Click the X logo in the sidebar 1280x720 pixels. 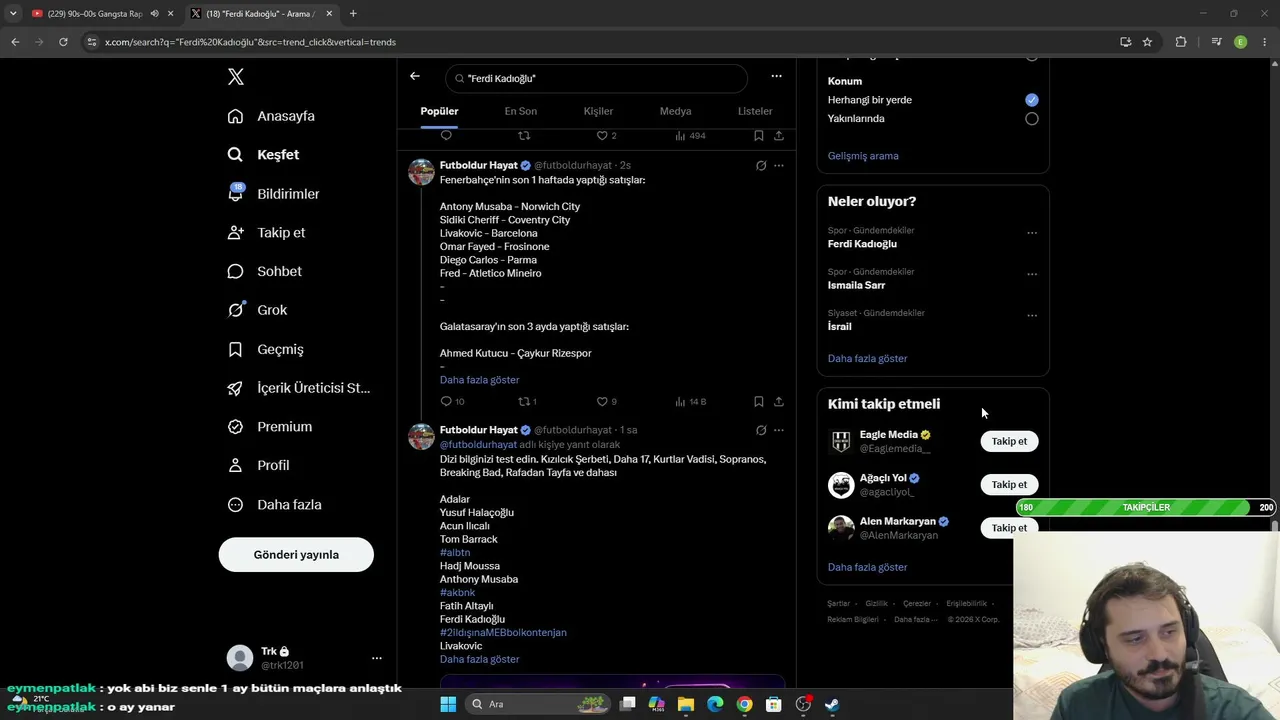235,77
